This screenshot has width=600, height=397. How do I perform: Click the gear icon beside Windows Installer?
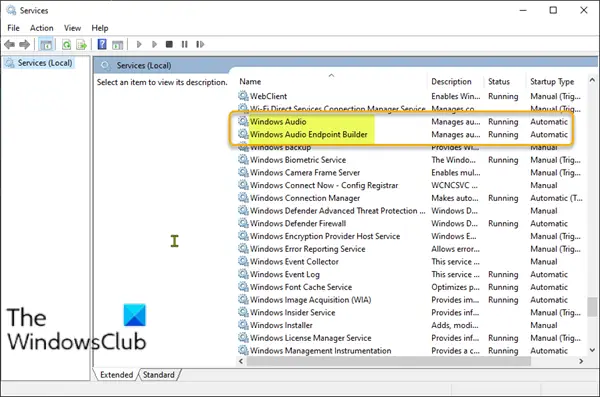tap(243, 324)
